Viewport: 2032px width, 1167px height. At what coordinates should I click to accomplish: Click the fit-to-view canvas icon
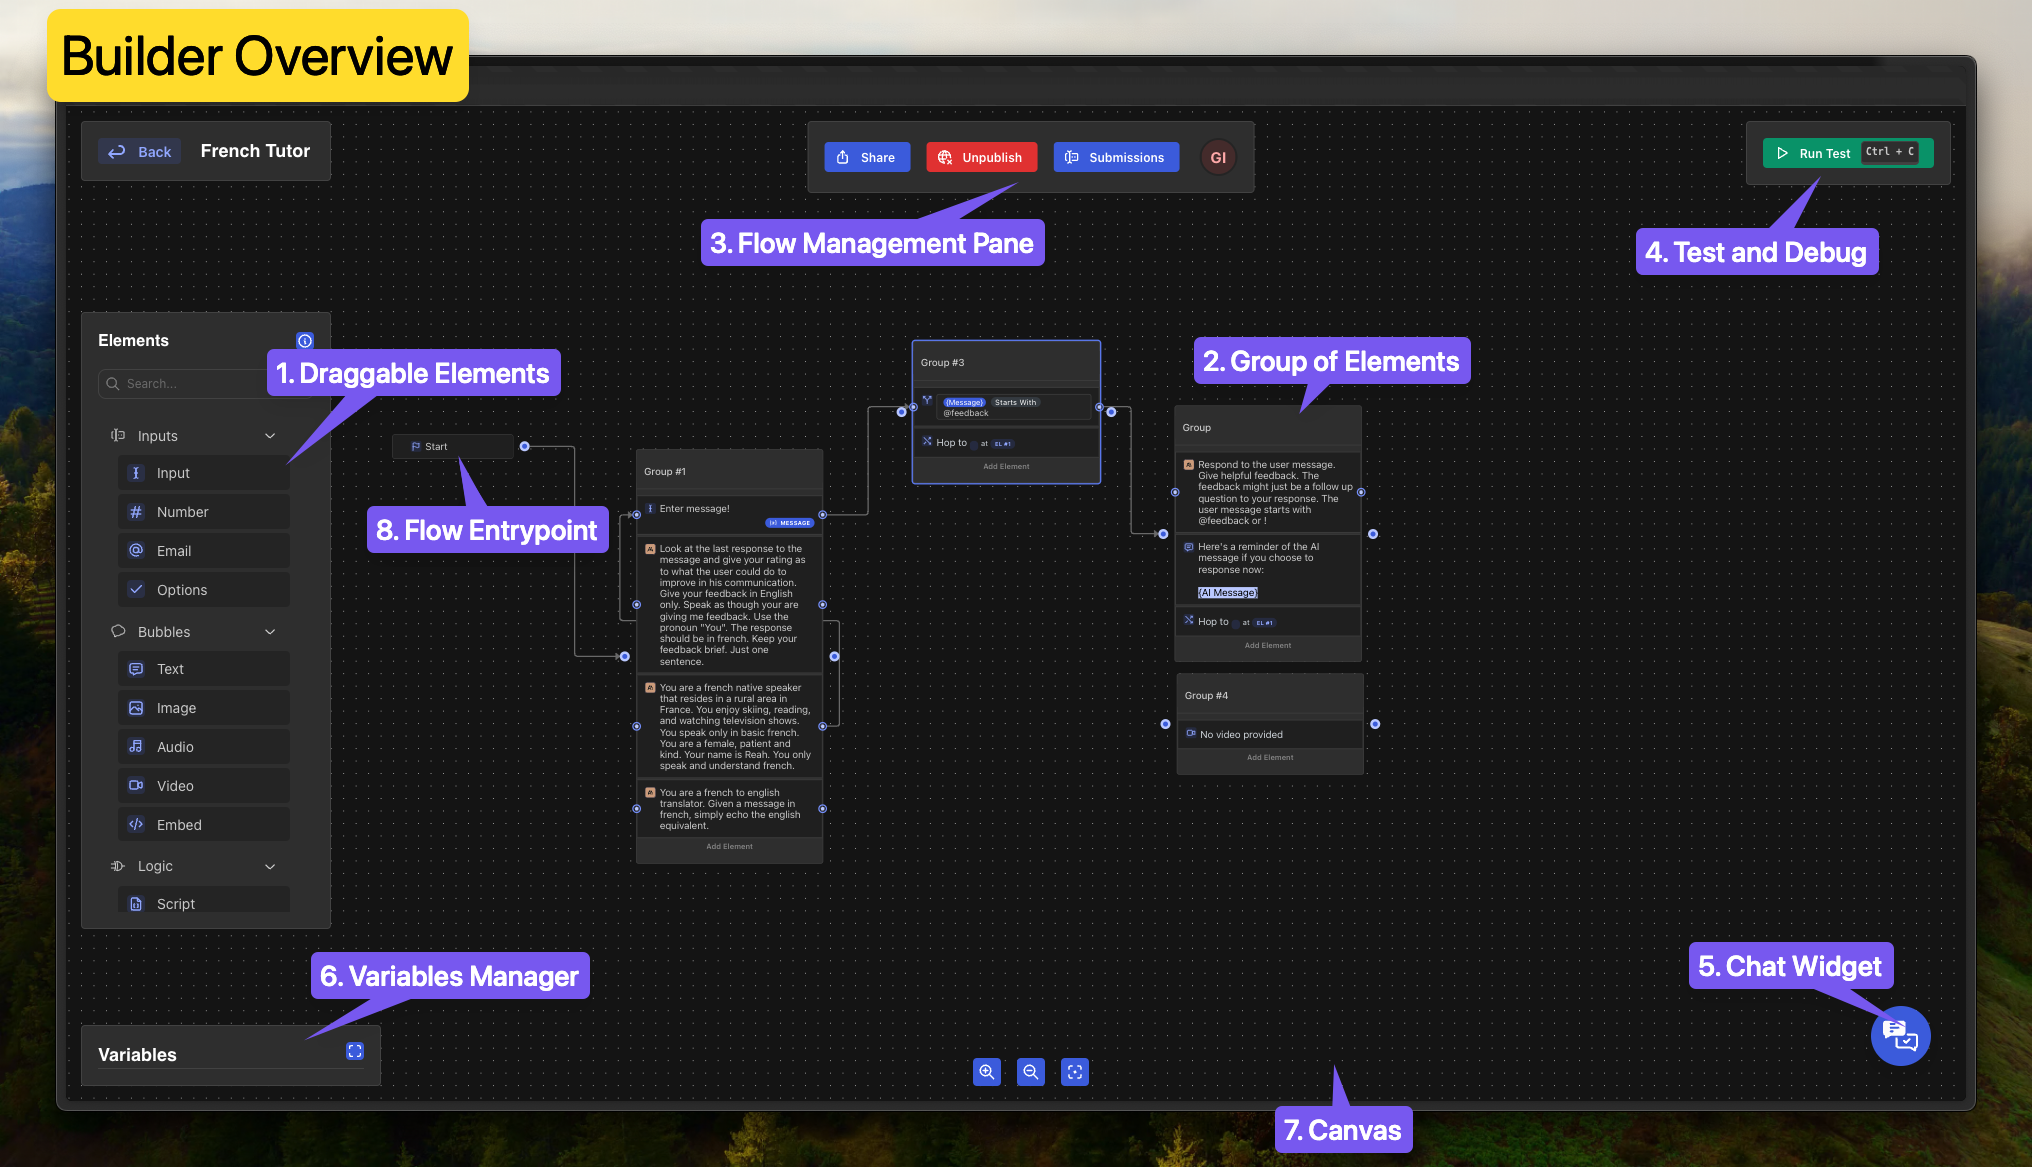1075,1072
